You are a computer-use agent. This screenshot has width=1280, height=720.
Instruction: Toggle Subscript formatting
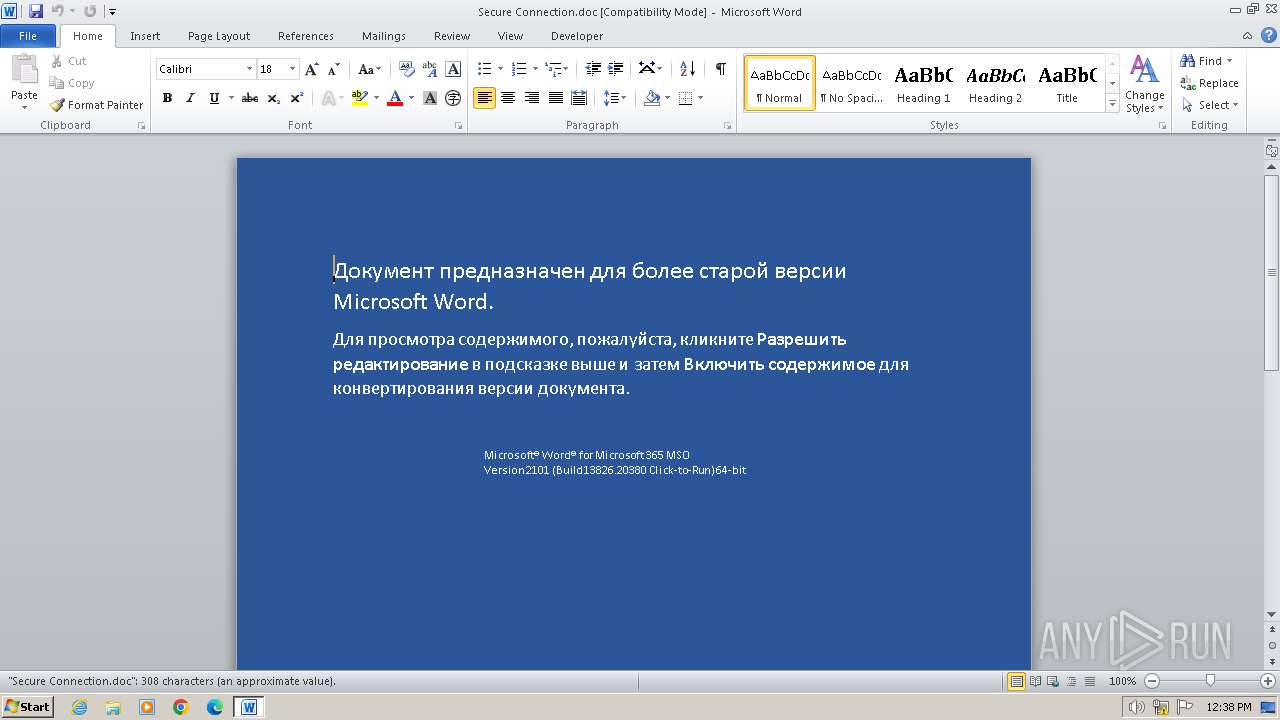pyautogui.click(x=273, y=98)
